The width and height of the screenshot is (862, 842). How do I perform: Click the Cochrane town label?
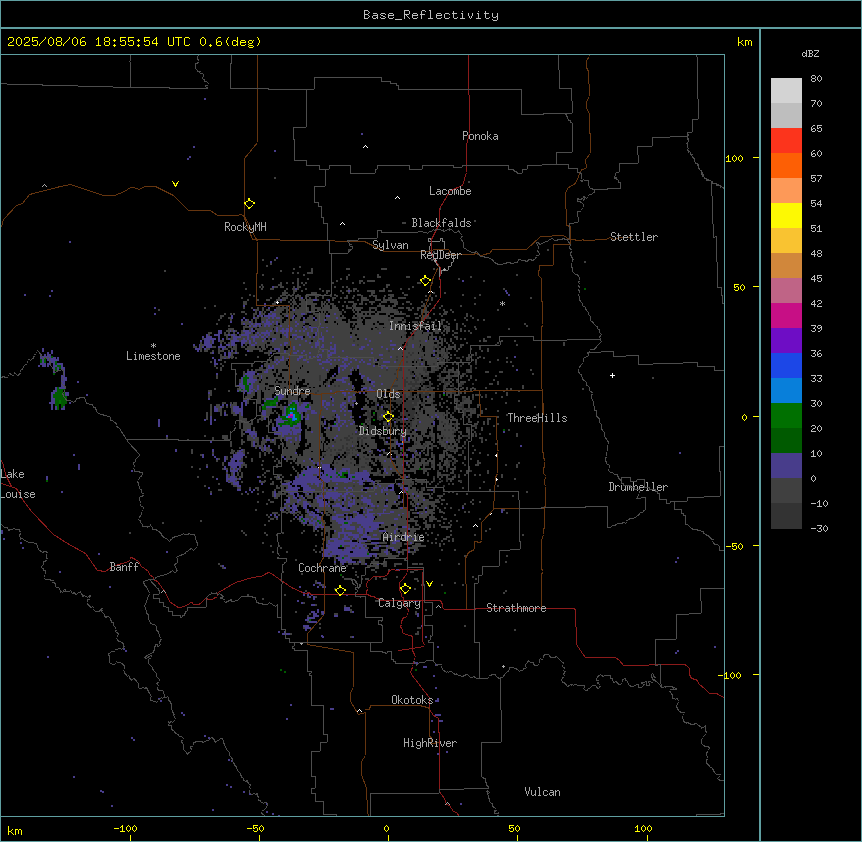[x=322, y=568]
